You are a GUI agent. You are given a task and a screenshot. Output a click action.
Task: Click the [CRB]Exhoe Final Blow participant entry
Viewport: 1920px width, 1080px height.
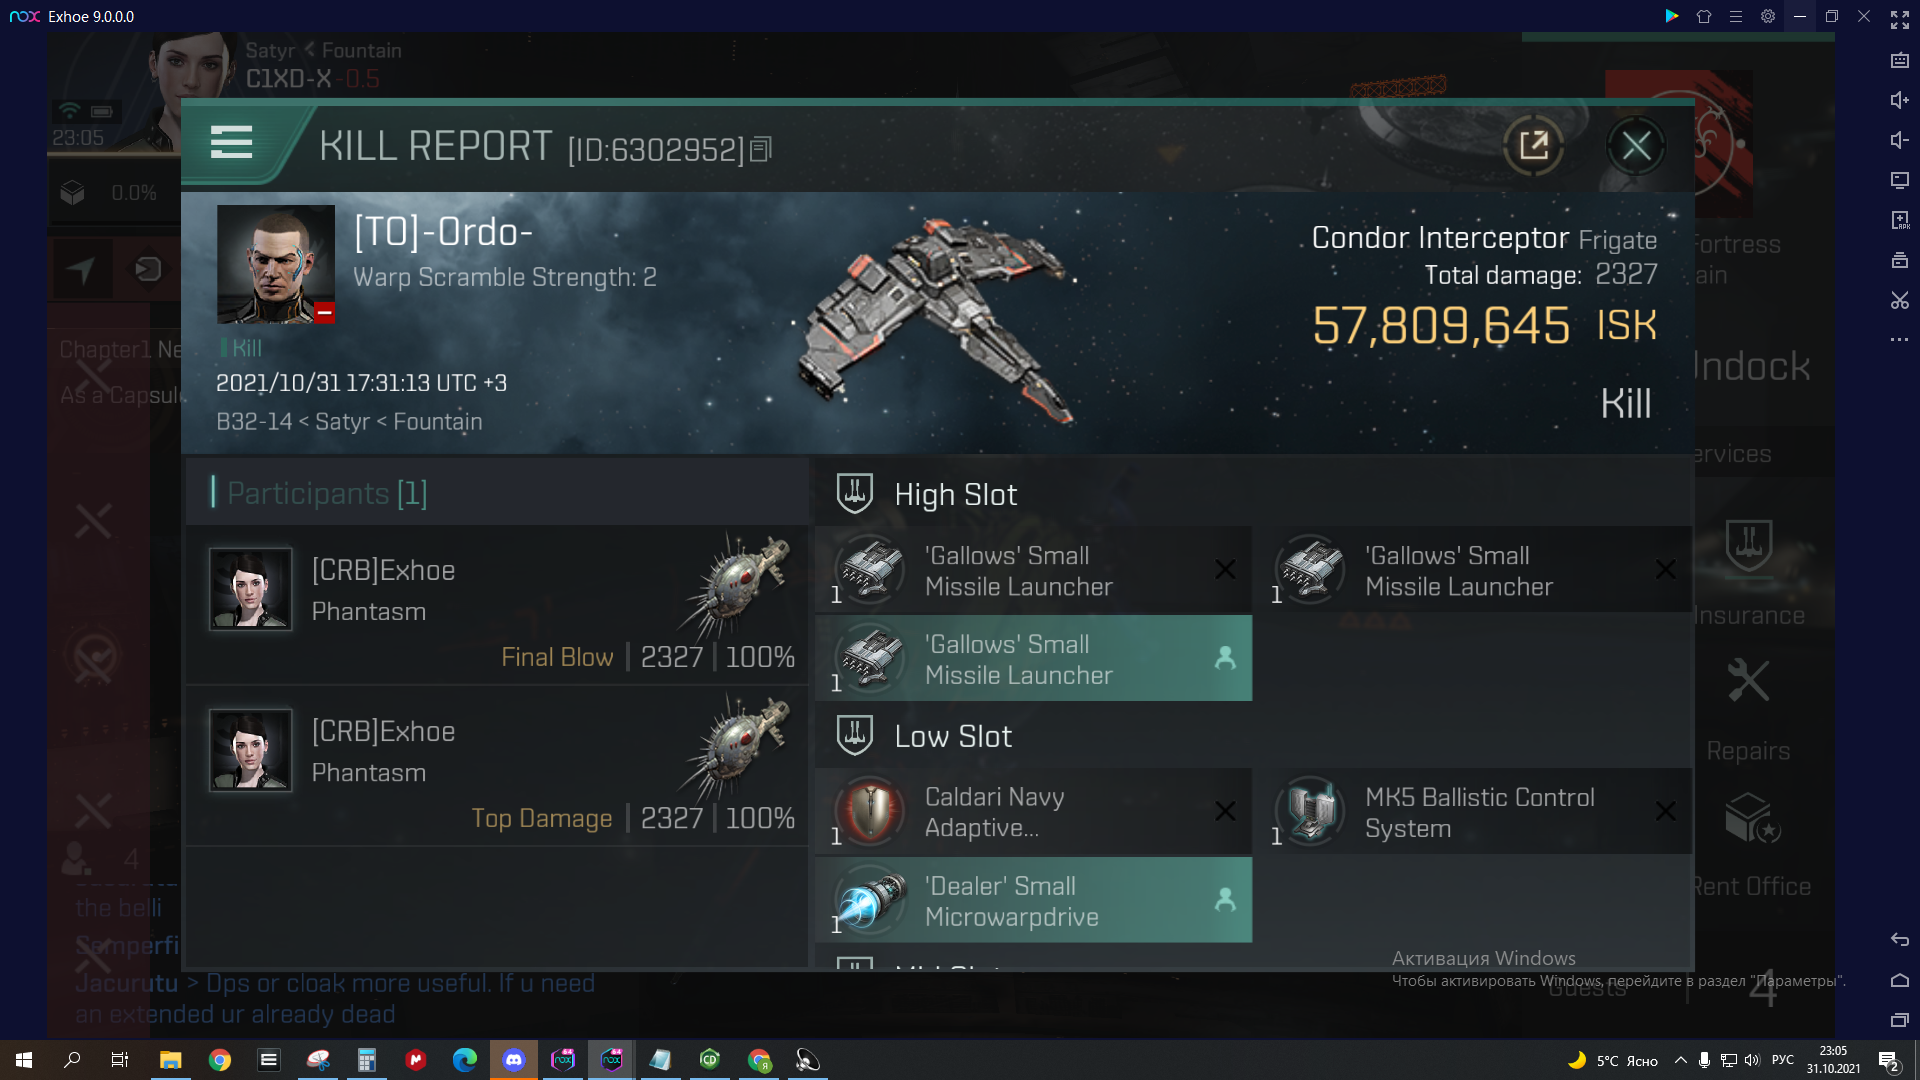pos(501,613)
